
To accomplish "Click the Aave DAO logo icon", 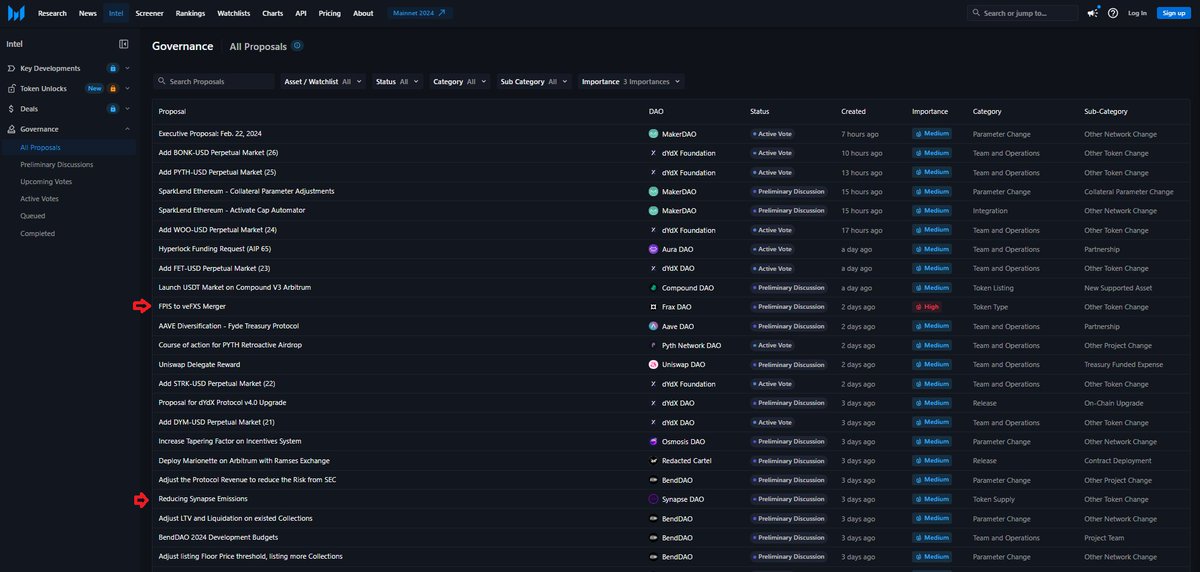I will (653, 326).
